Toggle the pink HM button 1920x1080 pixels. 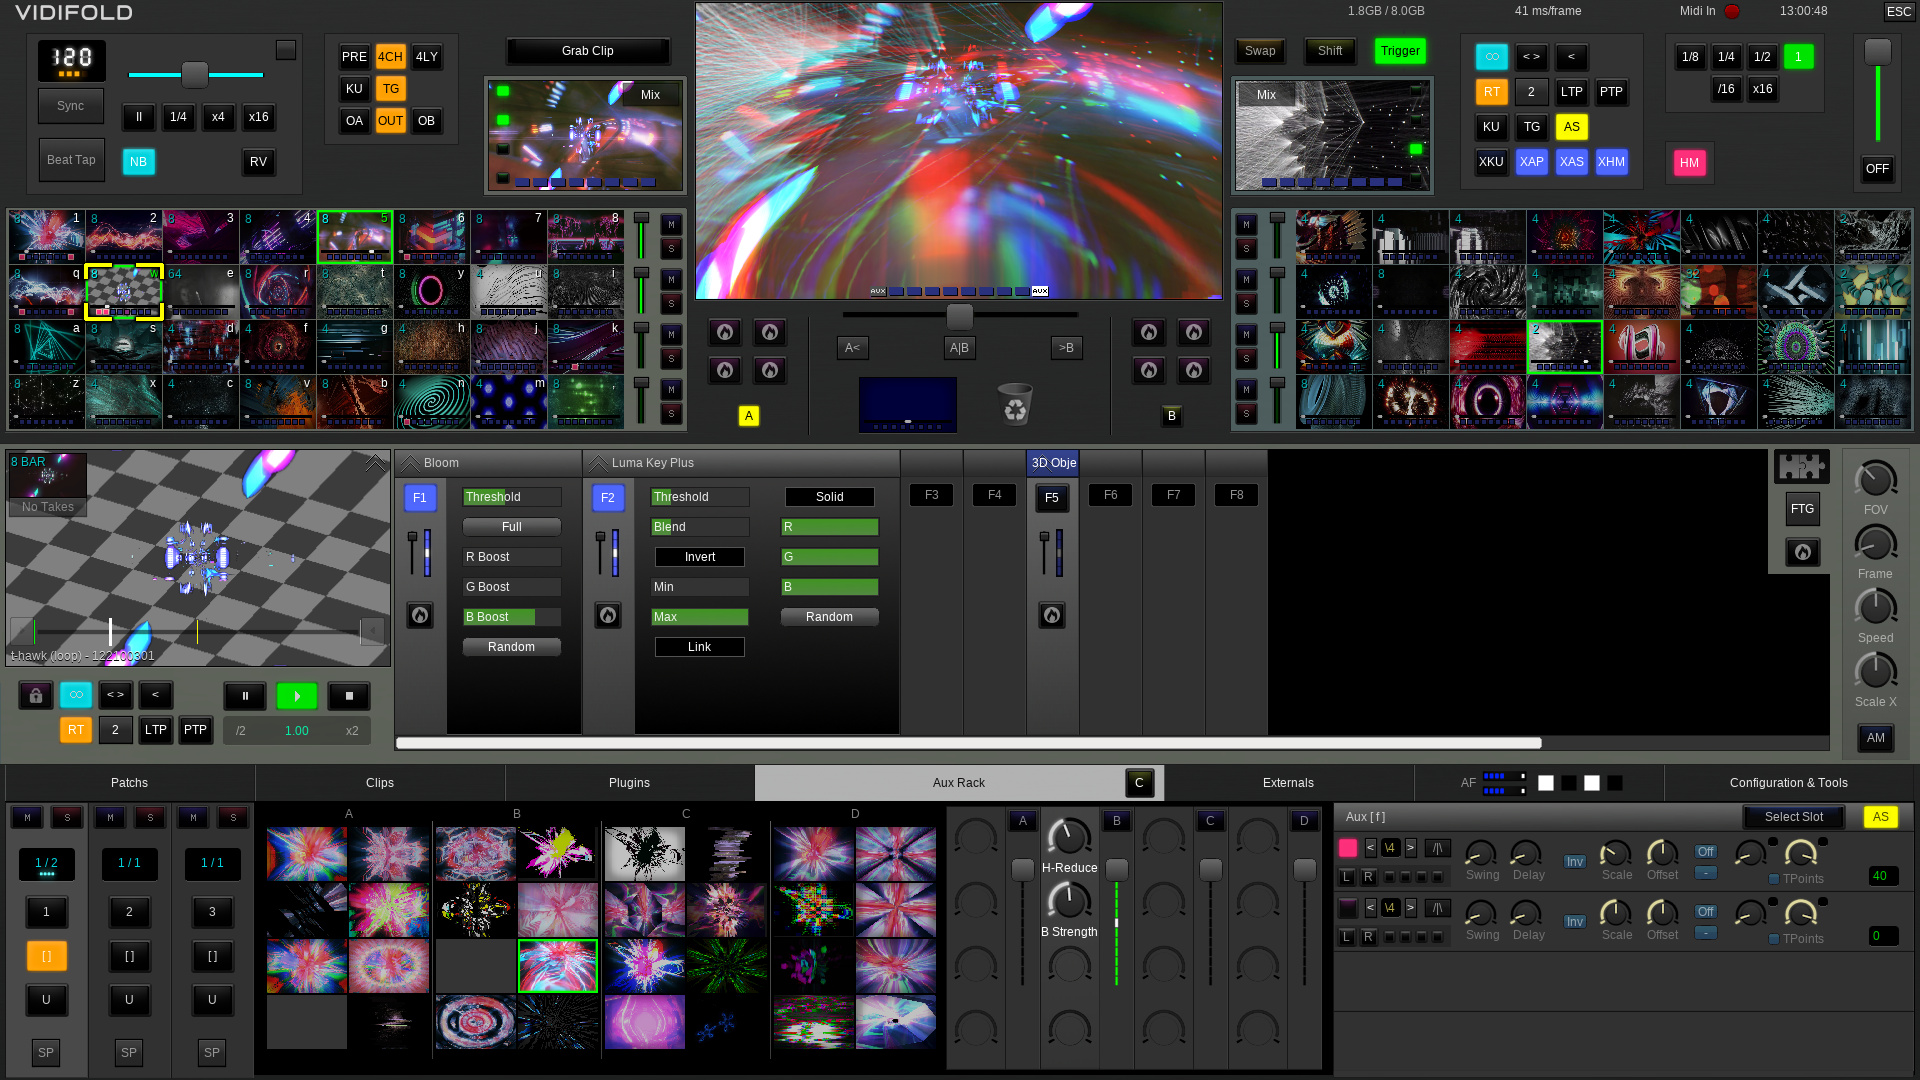coord(1689,163)
